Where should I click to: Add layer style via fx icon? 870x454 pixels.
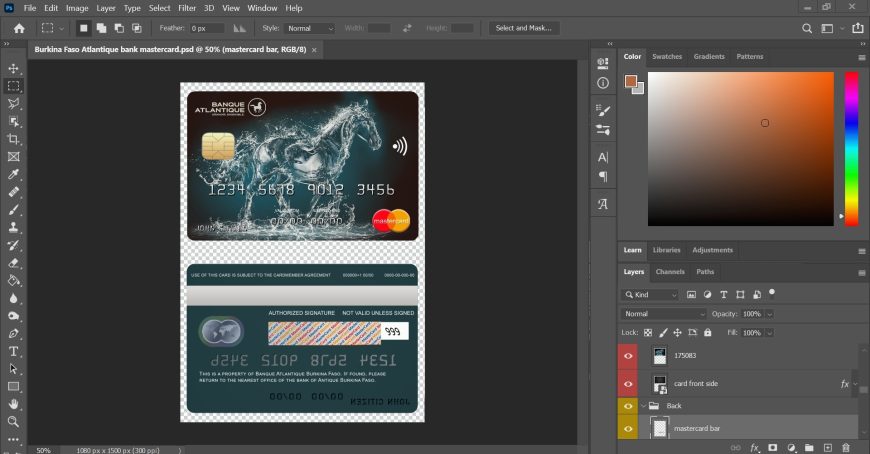coord(755,448)
